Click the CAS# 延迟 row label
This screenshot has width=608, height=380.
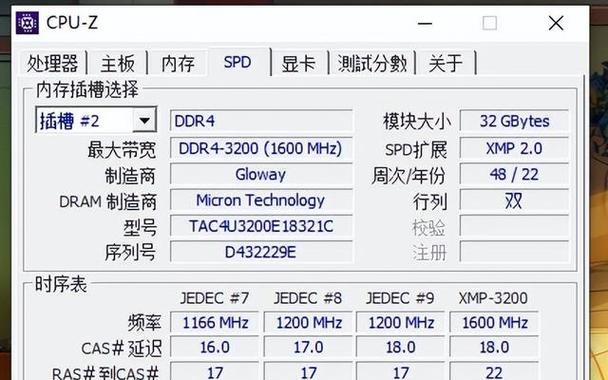(x=121, y=348)
